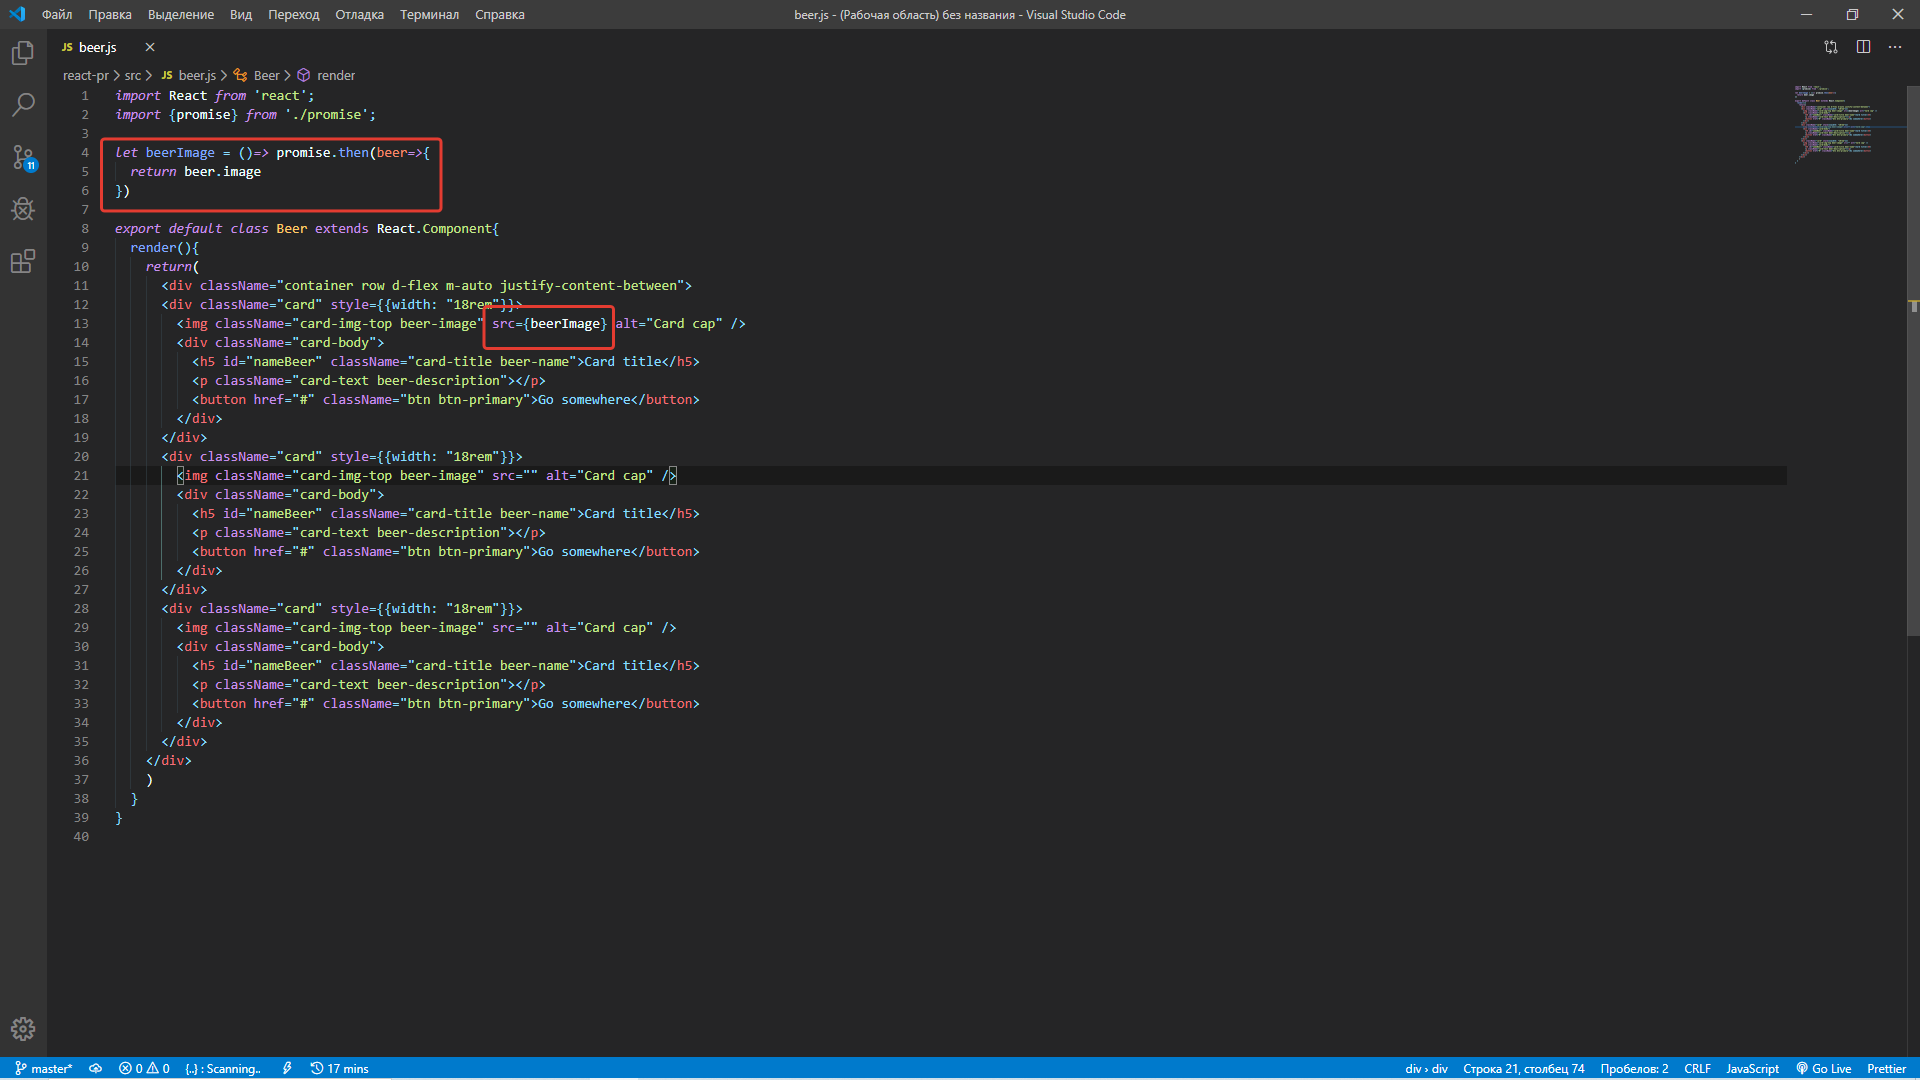Click the empty src="" on line 21
Image resolution: width=1920 pixels, height=1080 pixels.
tap(515, 475)
